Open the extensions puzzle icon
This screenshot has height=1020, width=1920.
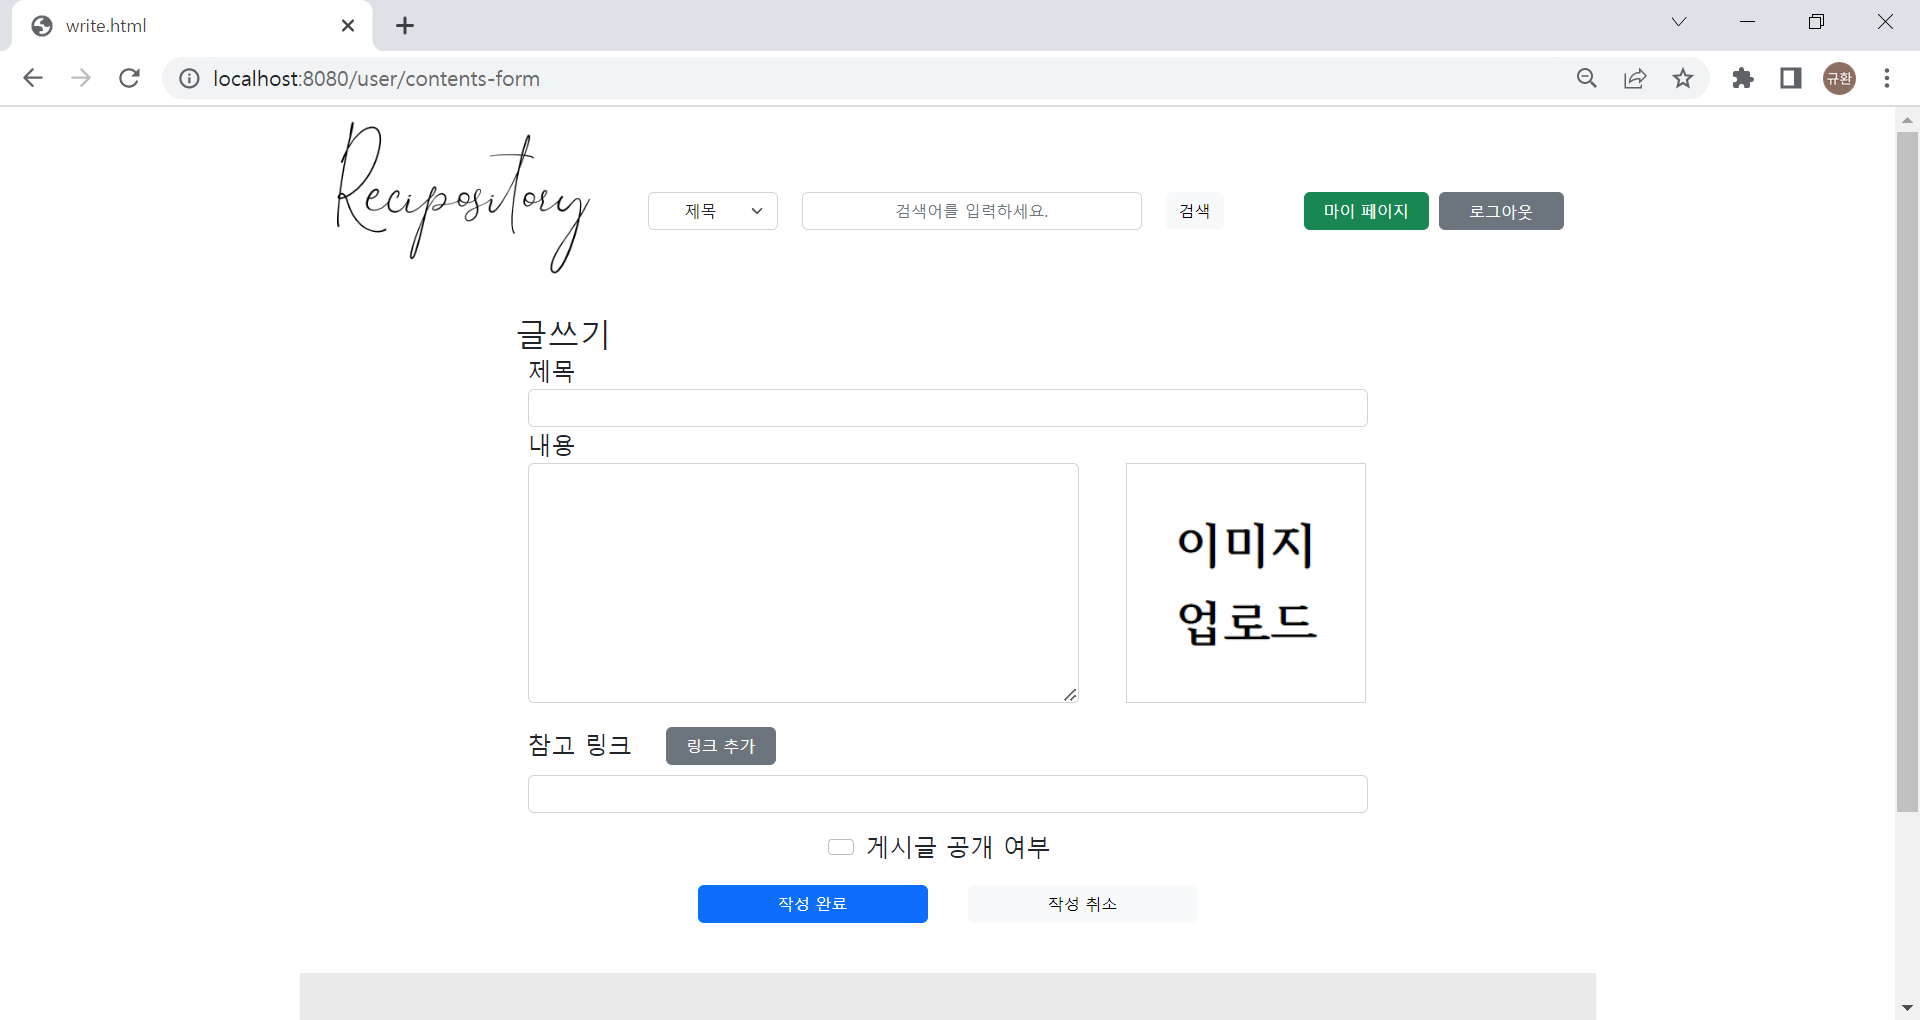coord(1742,78)
